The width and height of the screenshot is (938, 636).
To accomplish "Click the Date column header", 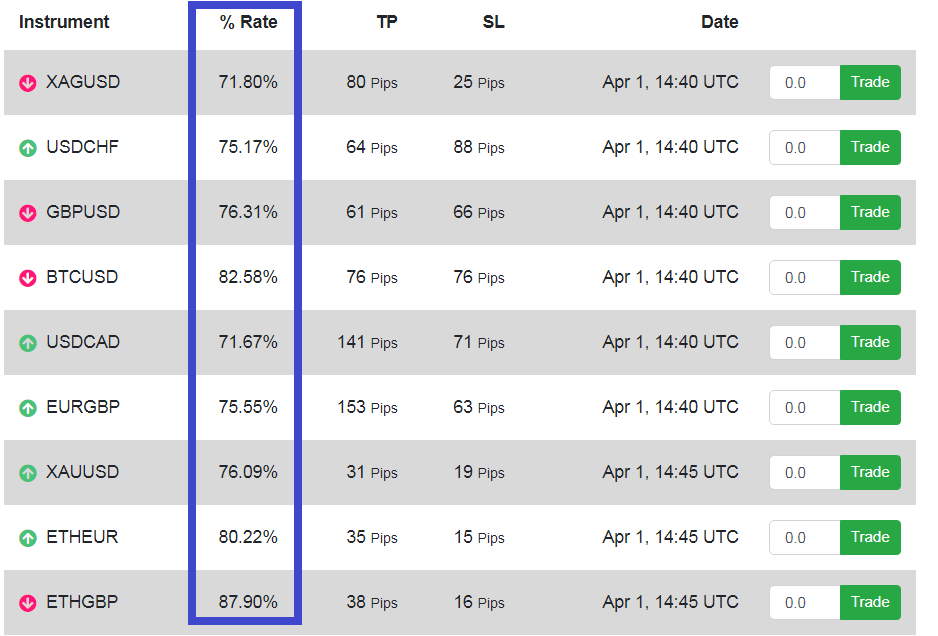I will click(x=720, y=22).
